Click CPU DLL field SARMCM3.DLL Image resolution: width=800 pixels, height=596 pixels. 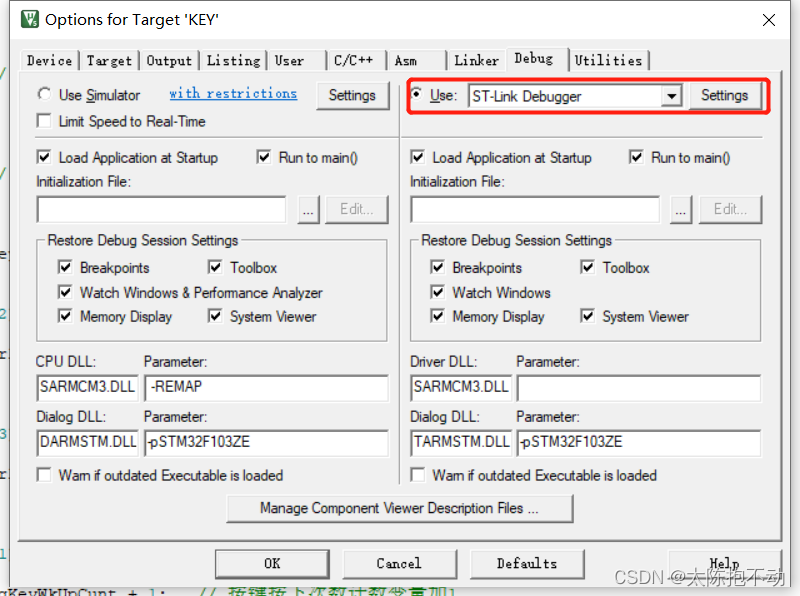[87, 387]
